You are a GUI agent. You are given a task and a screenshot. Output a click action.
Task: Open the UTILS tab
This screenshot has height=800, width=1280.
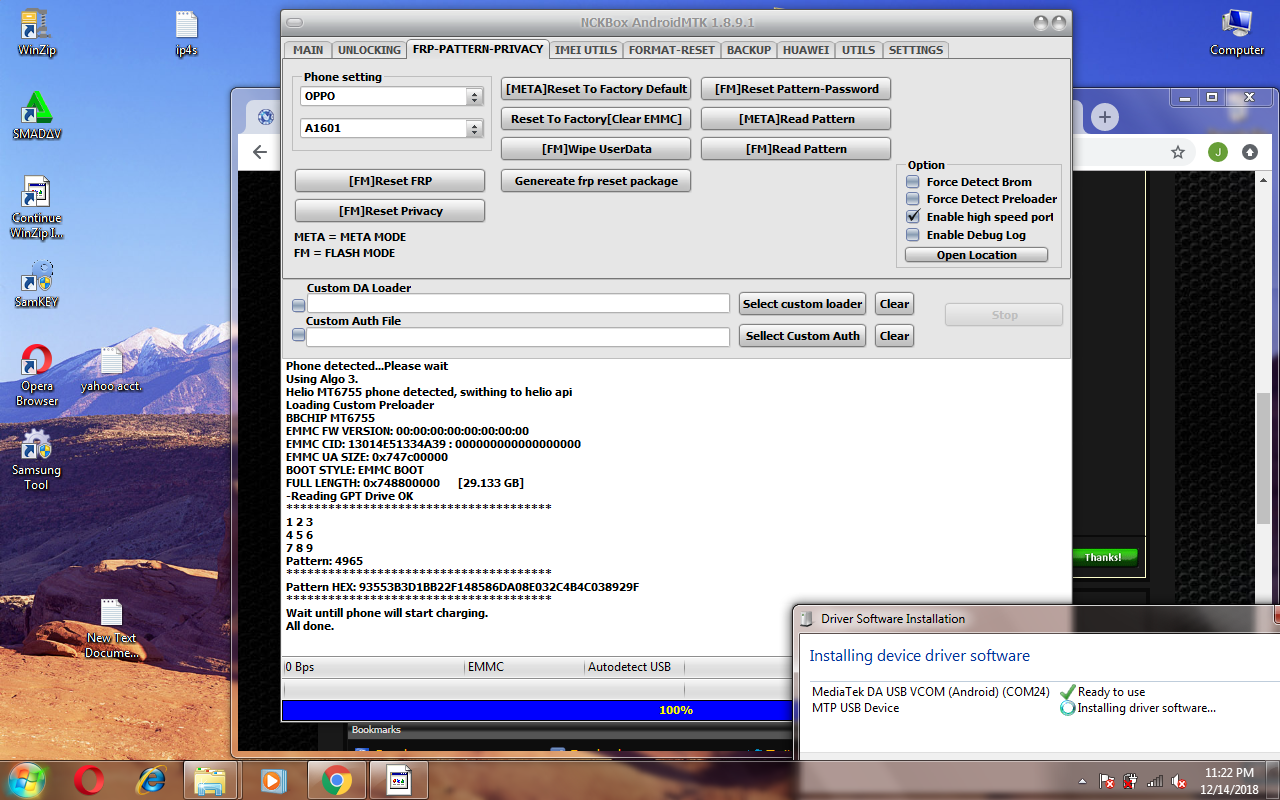[858, 50]
